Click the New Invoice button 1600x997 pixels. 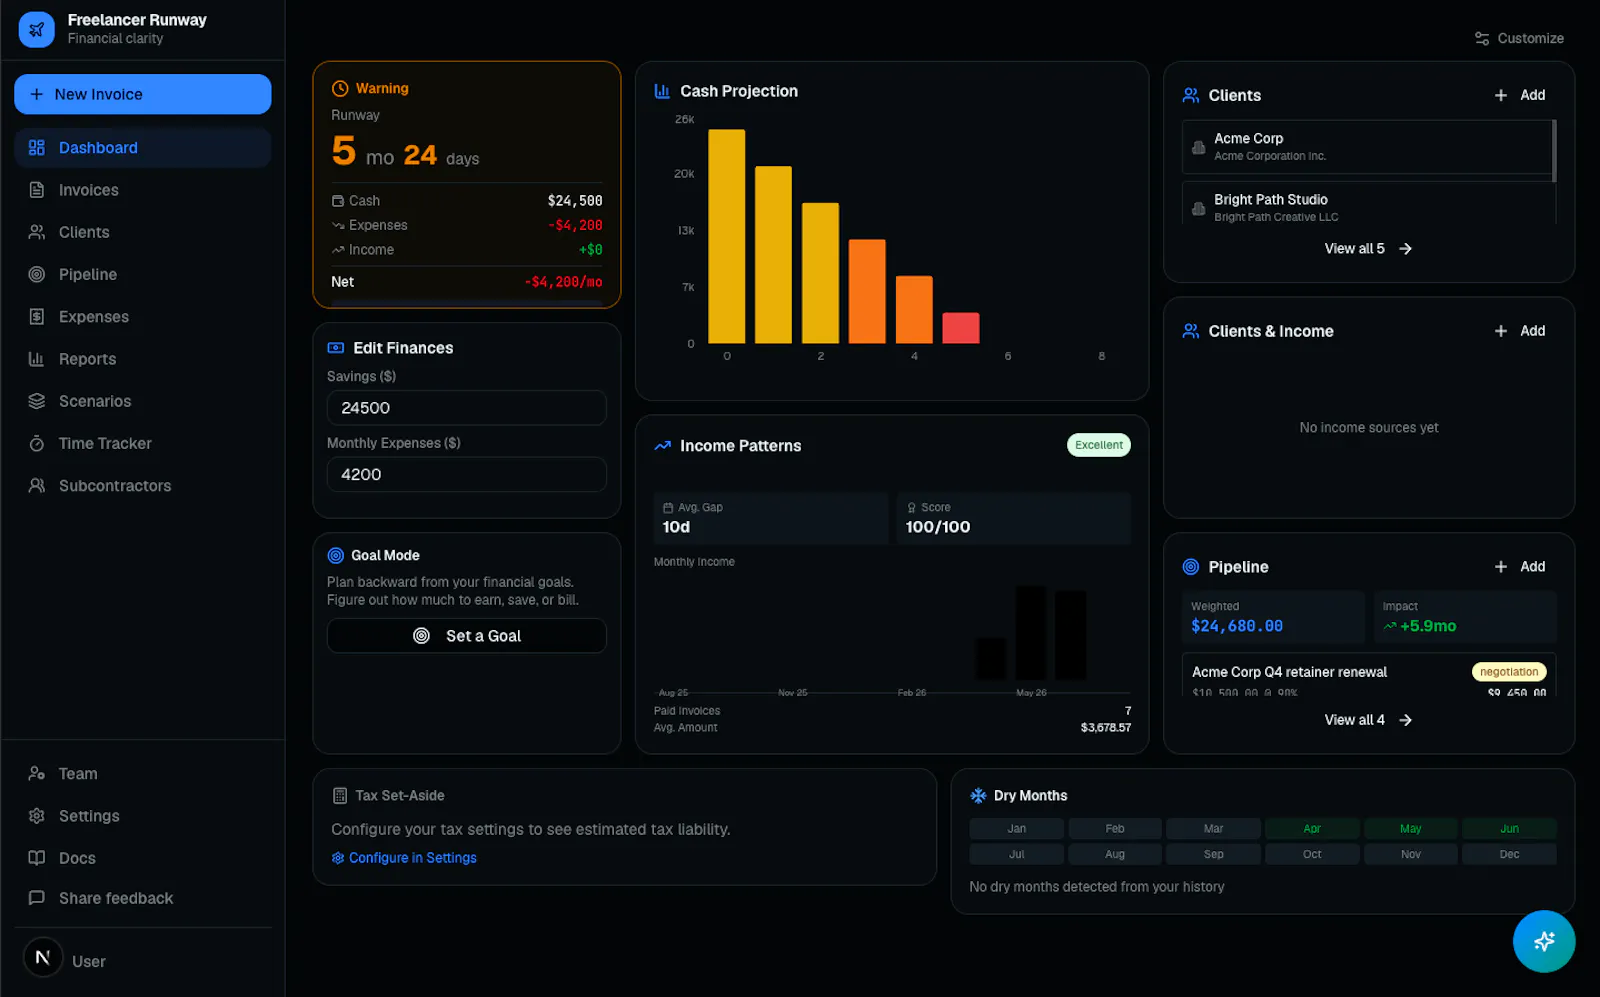143,94
